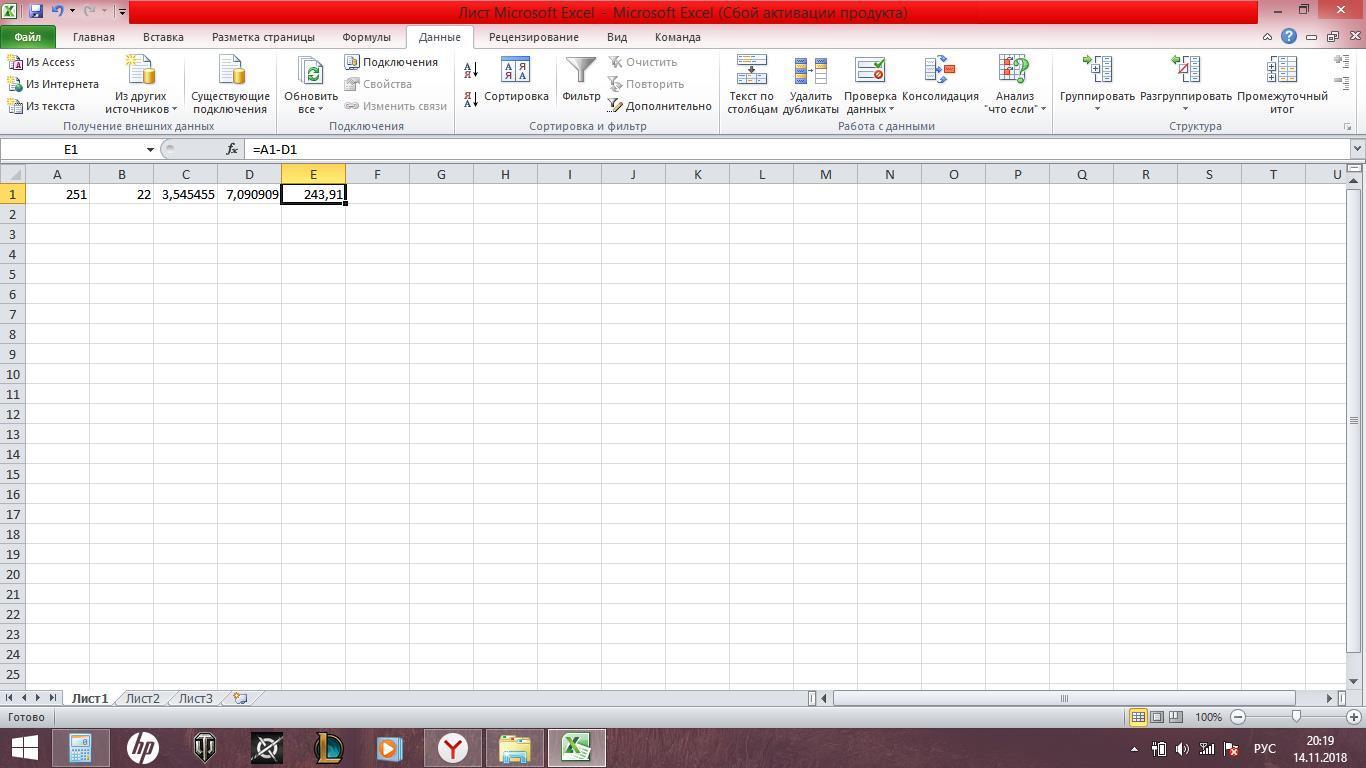Click the zoom slider handle

(1296, 717)
